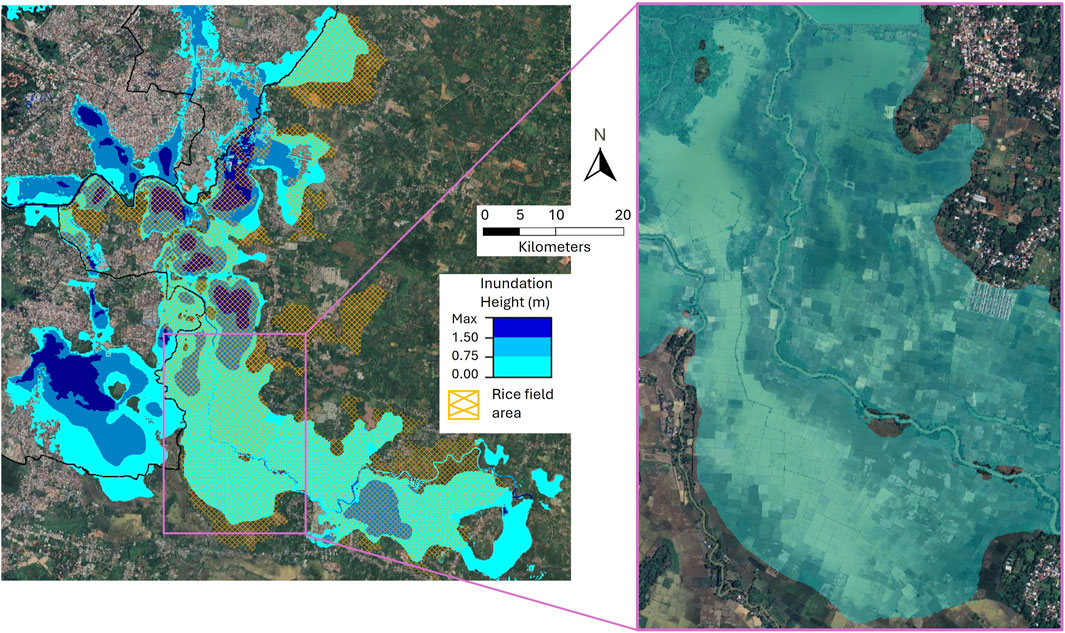Click the '20' scale bar number
Screen dimensions: 1065x633
pyautogui.click(x=623, y=215)
